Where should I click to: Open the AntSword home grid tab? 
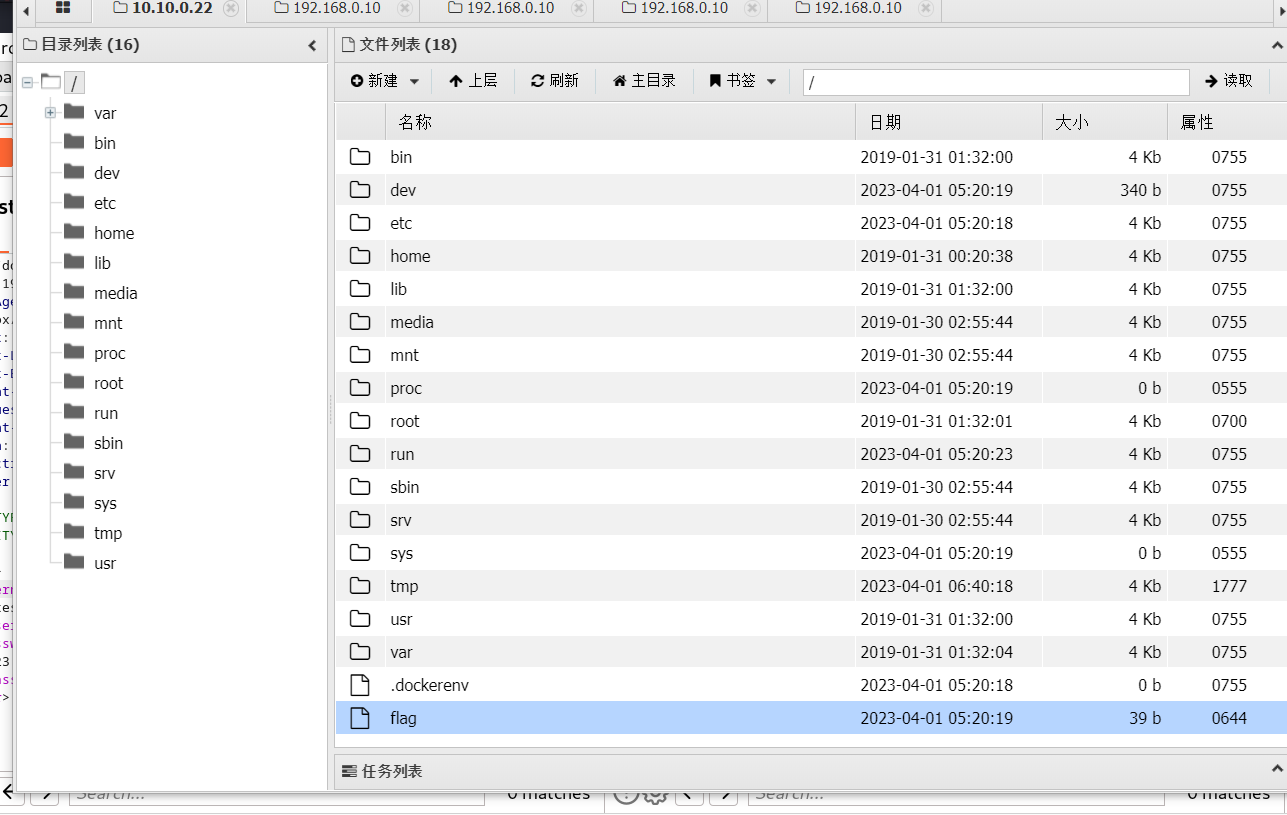63,8
